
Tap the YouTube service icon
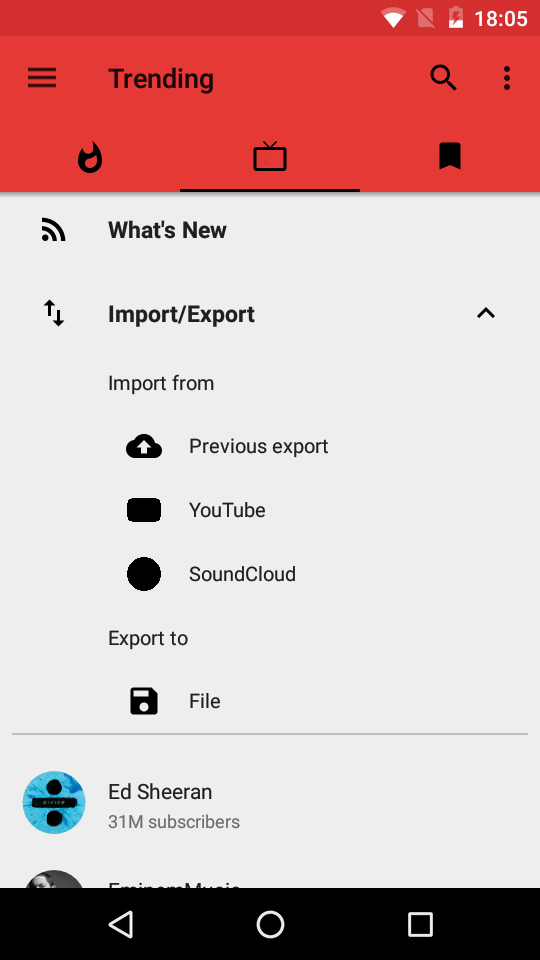click(144, 510)
